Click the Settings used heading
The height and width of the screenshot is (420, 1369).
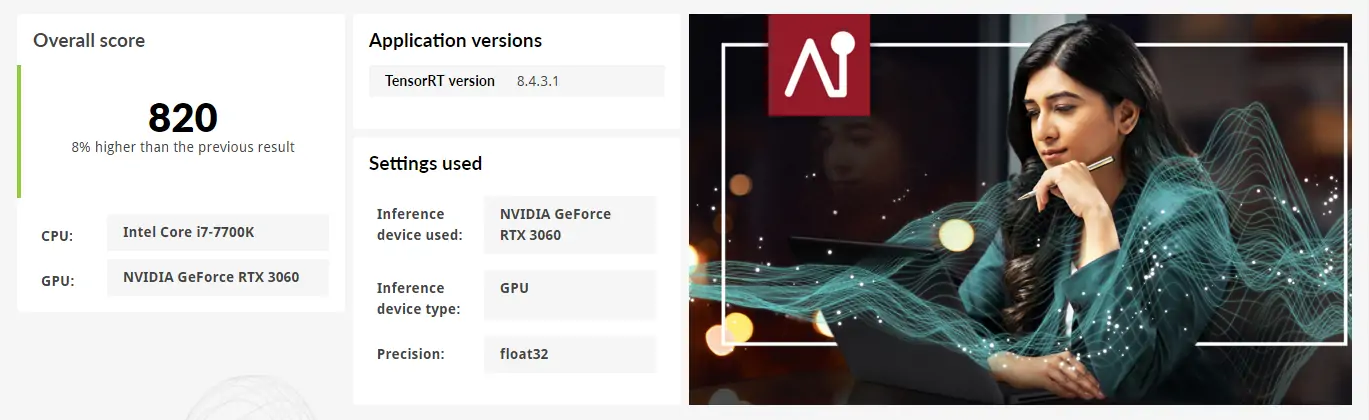tap(425, 164)
